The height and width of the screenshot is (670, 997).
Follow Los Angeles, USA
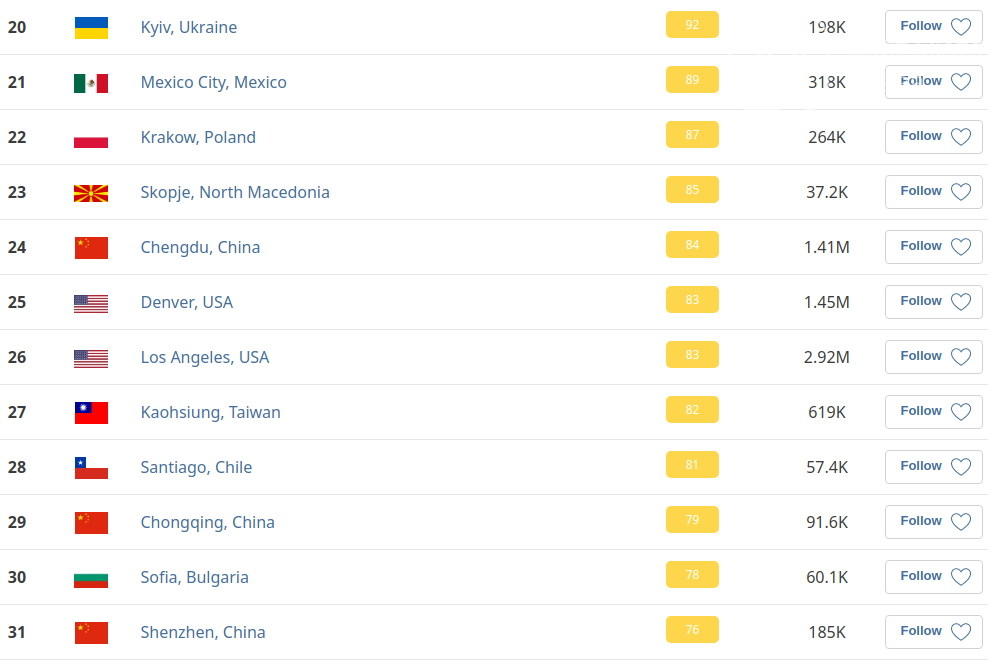click(933, 357)
